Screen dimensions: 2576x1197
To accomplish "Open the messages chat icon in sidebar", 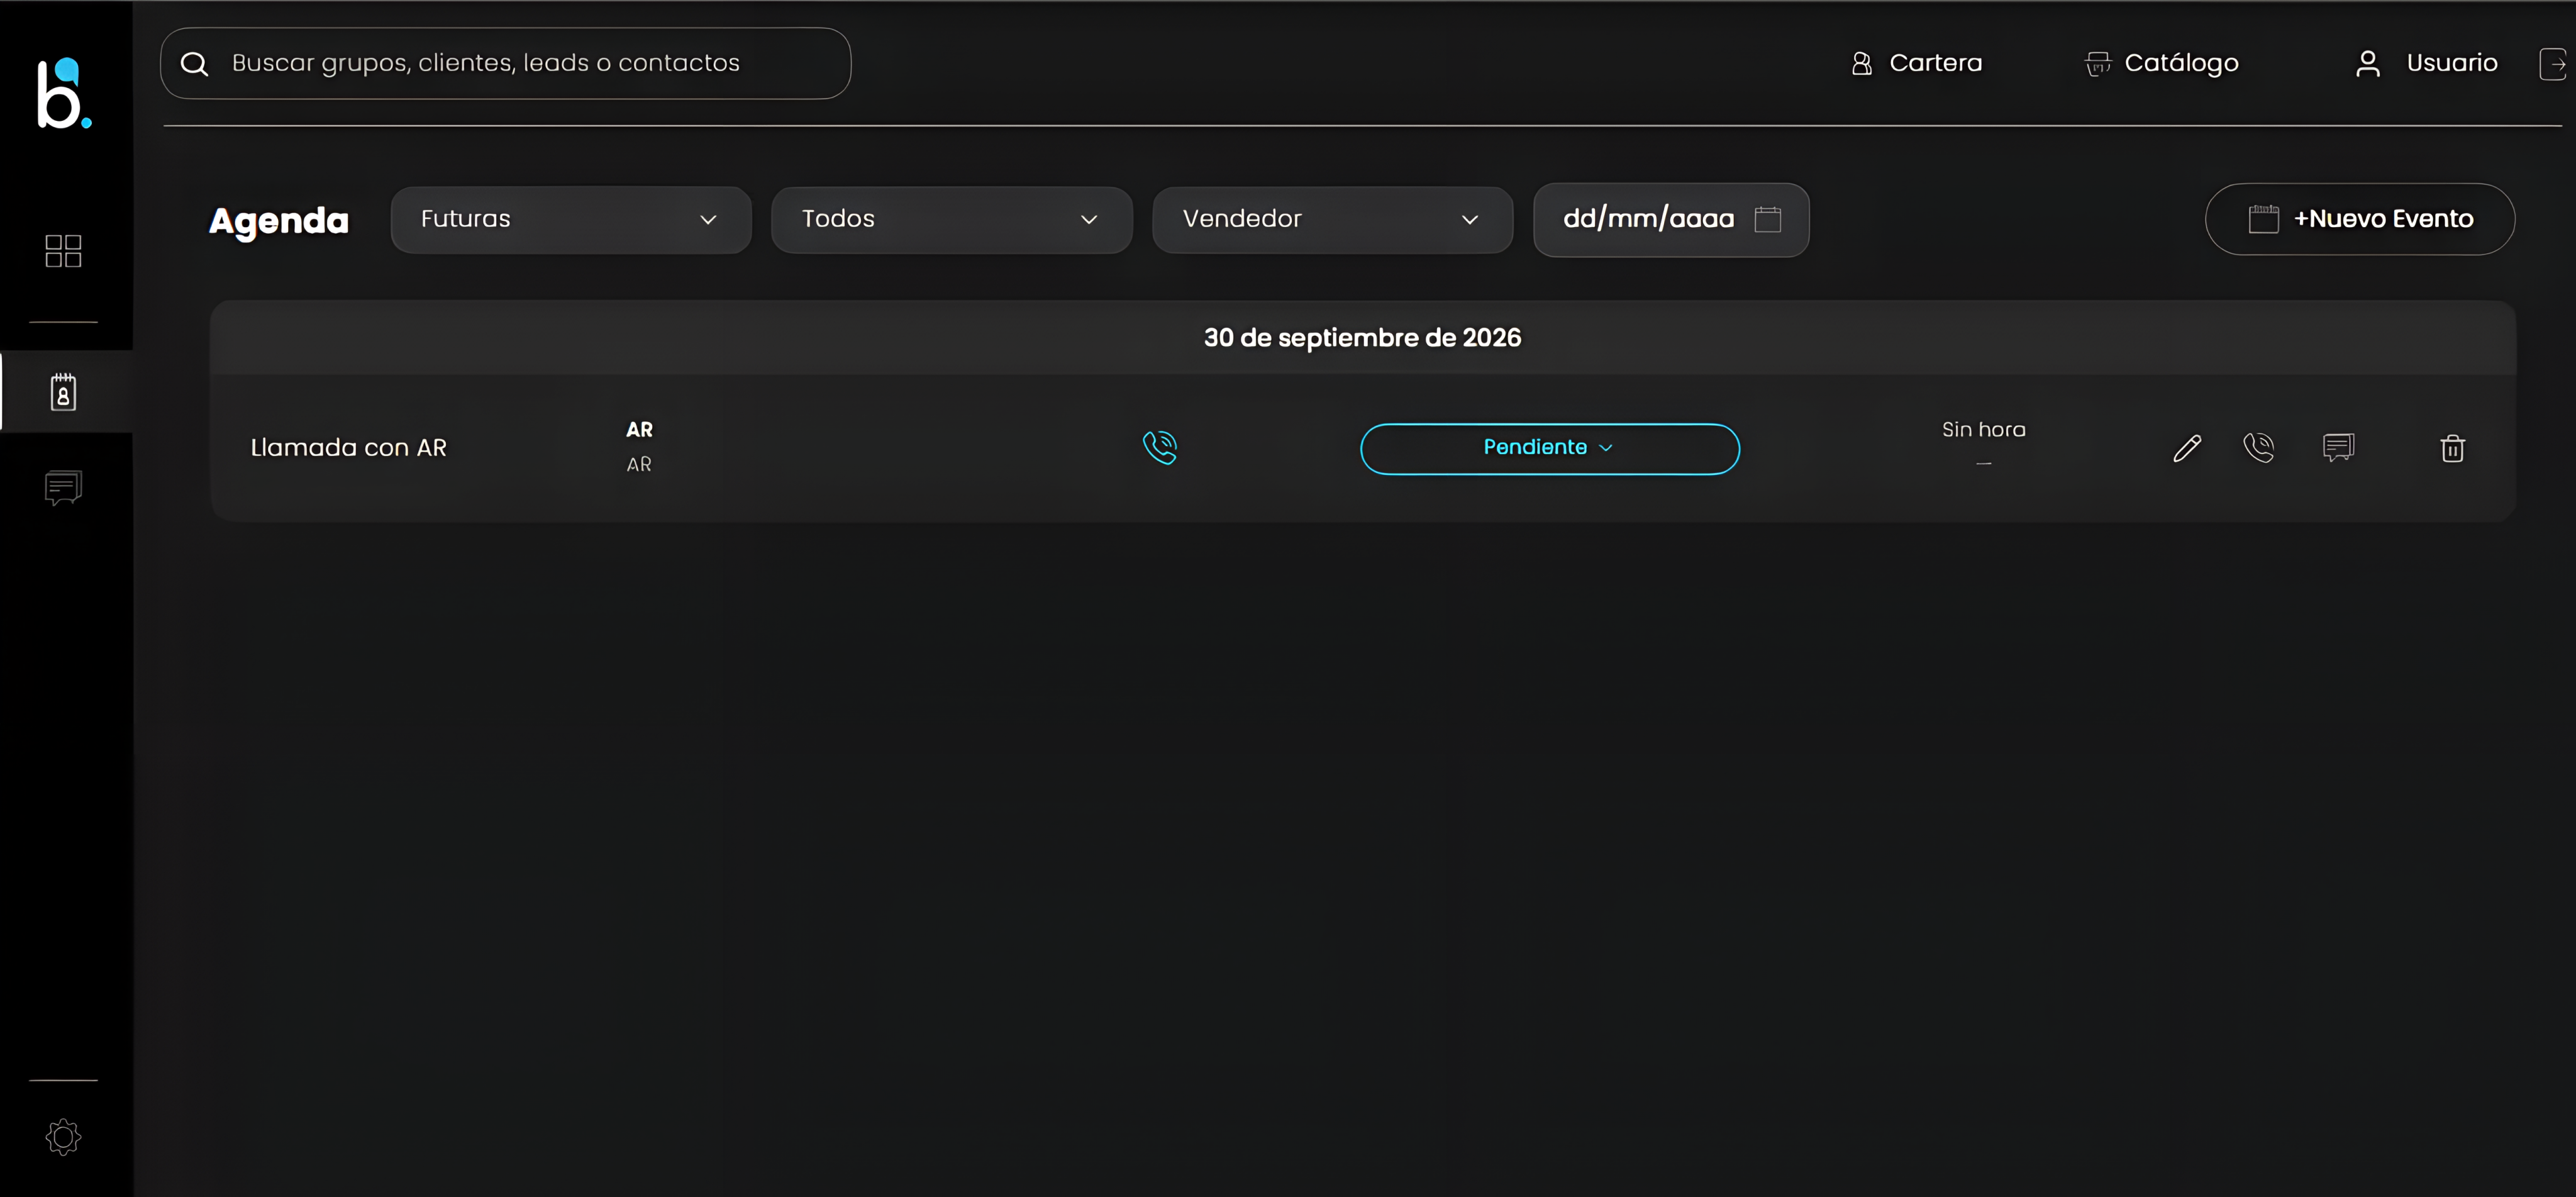I will [63, 488].
